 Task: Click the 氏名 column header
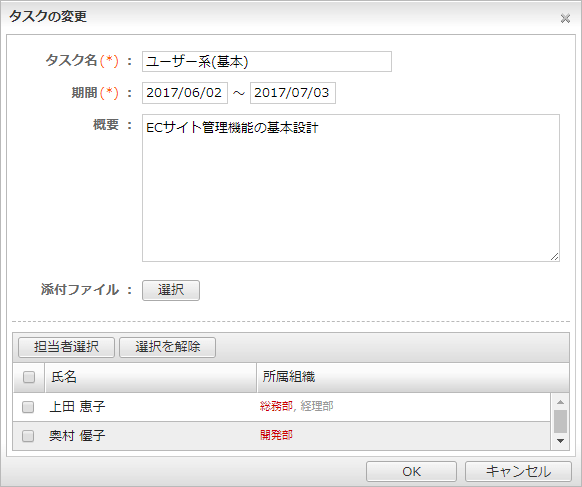pos(151,377)
